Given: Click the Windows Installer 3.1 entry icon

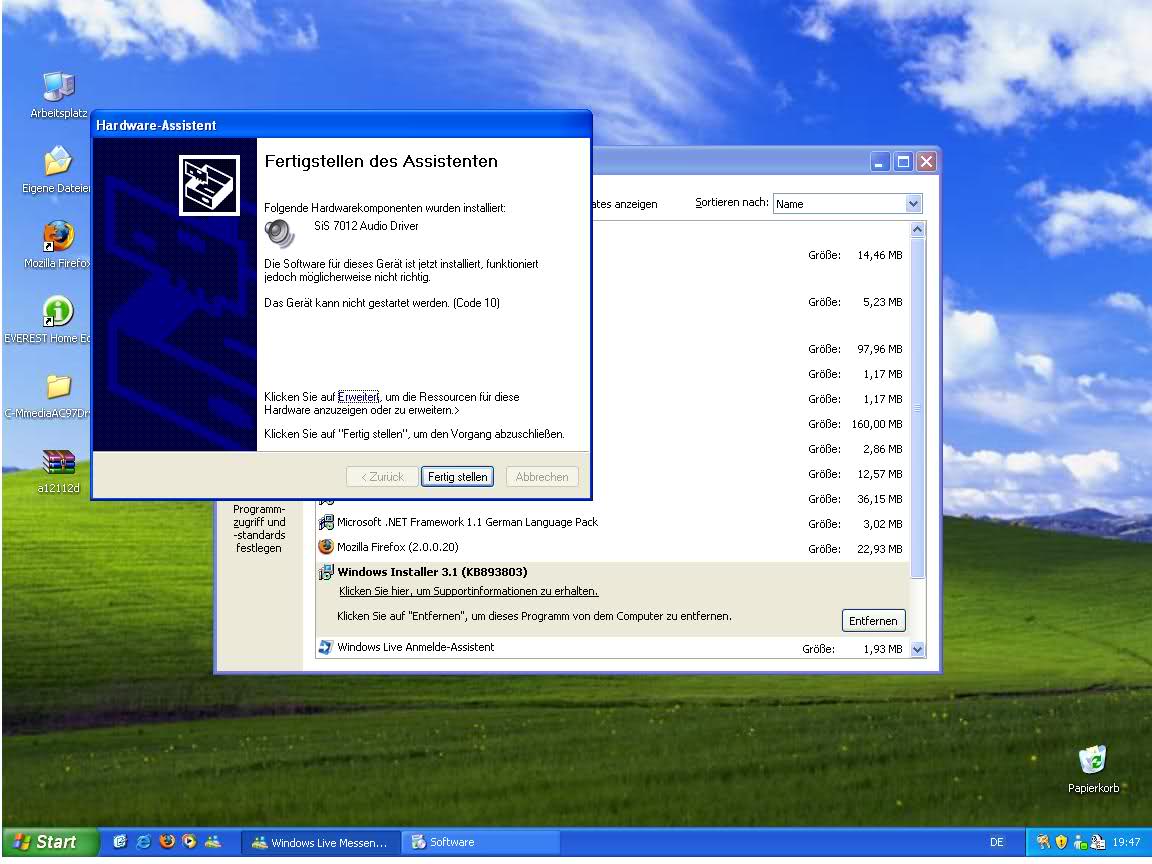Looking at the screenshot, I should 325,572.
